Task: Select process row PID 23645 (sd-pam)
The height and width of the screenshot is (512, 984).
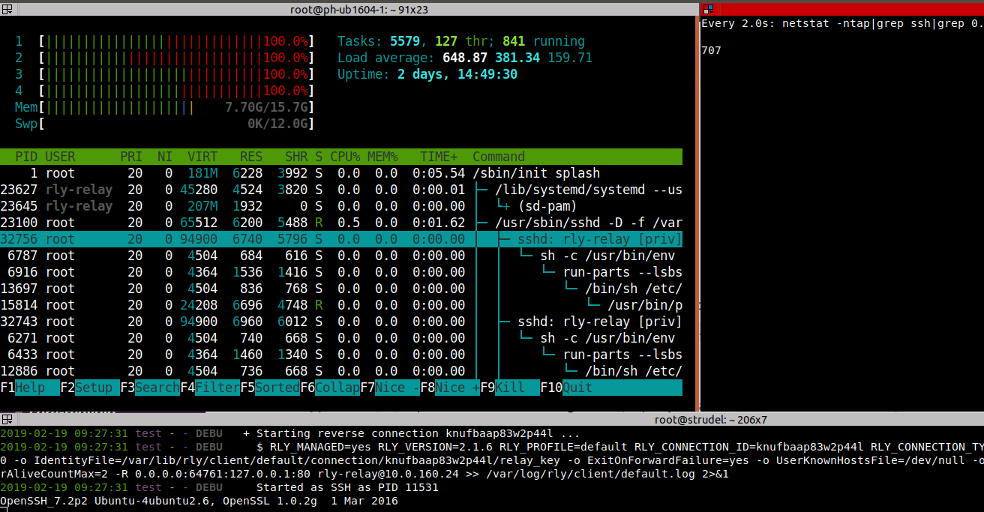Action: (341, 206)
